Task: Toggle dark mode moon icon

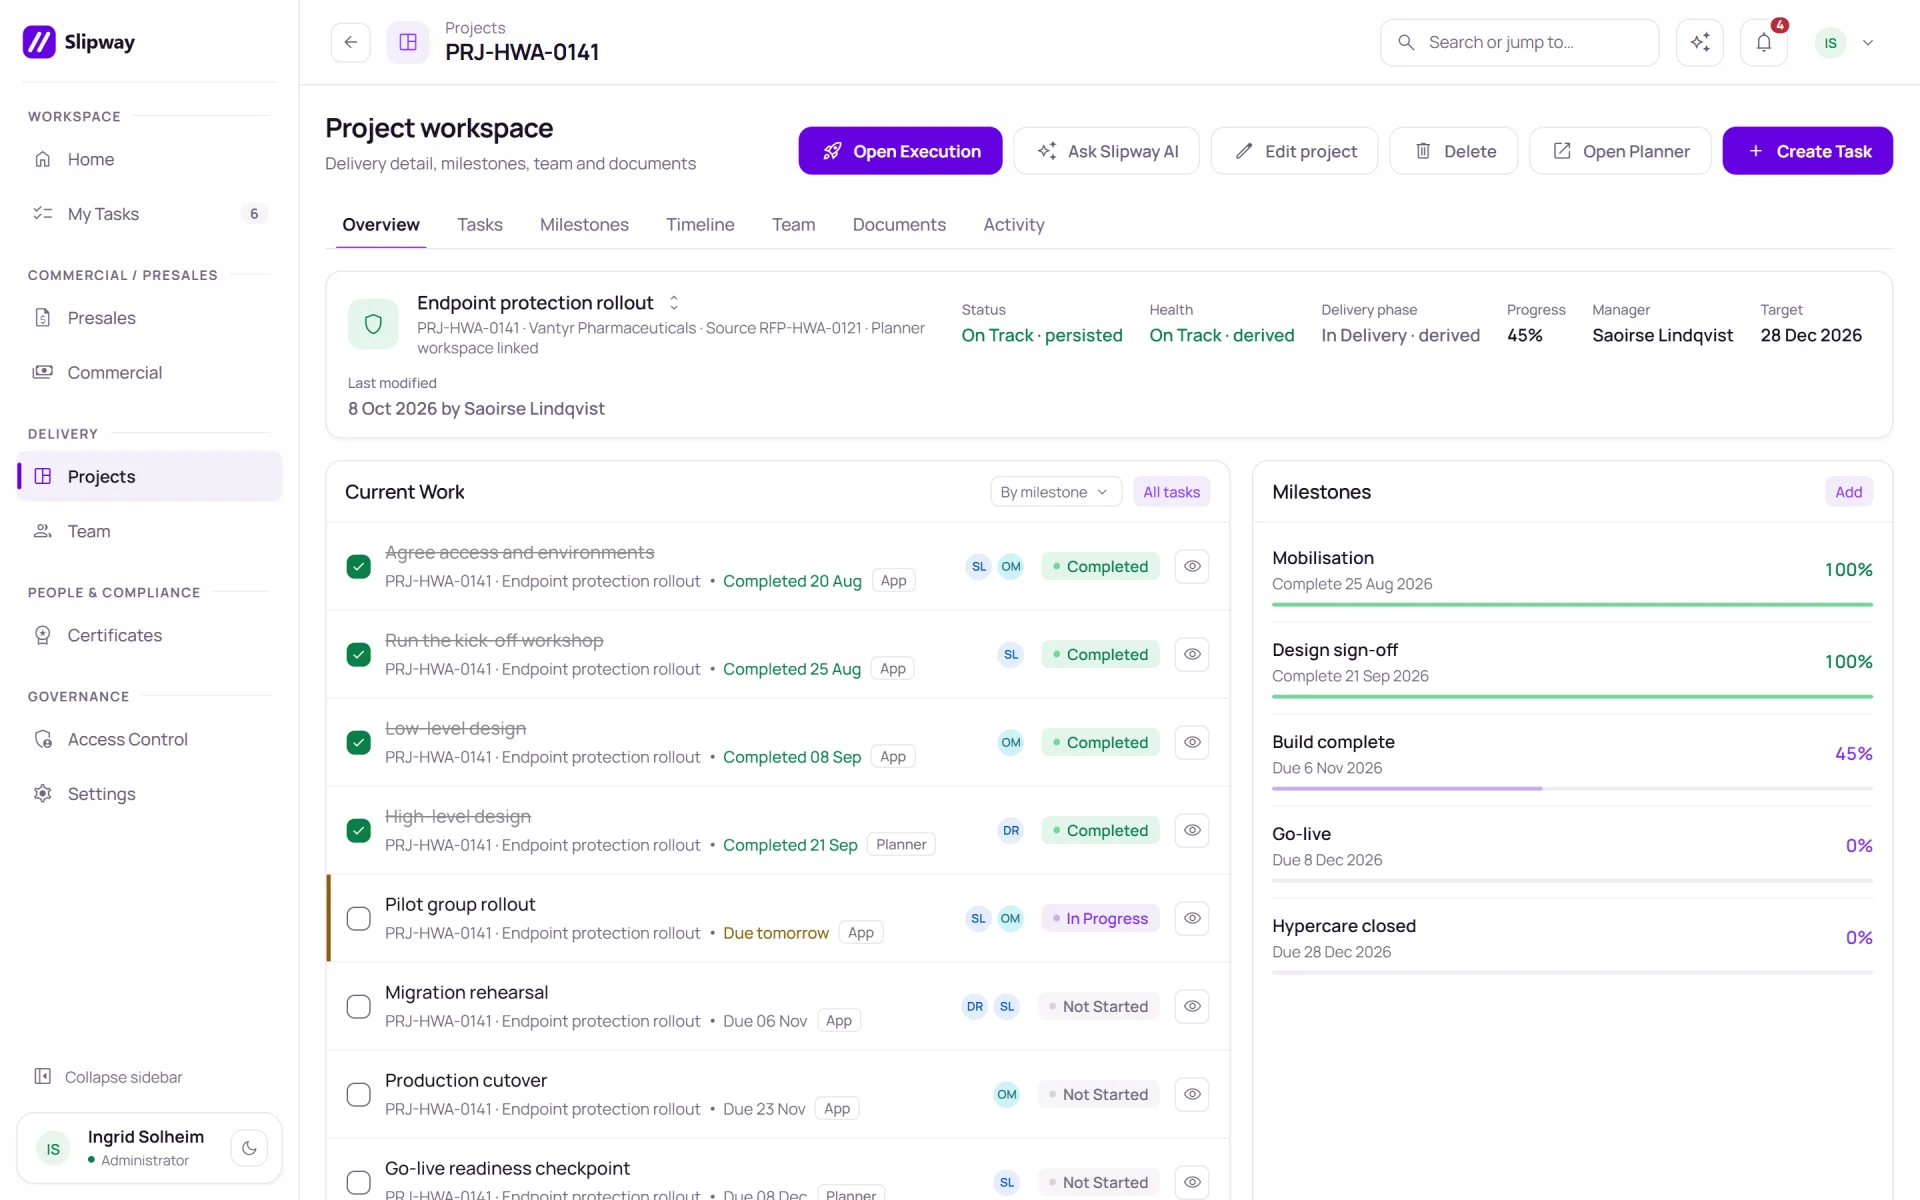Action: tap(249, 1148)
